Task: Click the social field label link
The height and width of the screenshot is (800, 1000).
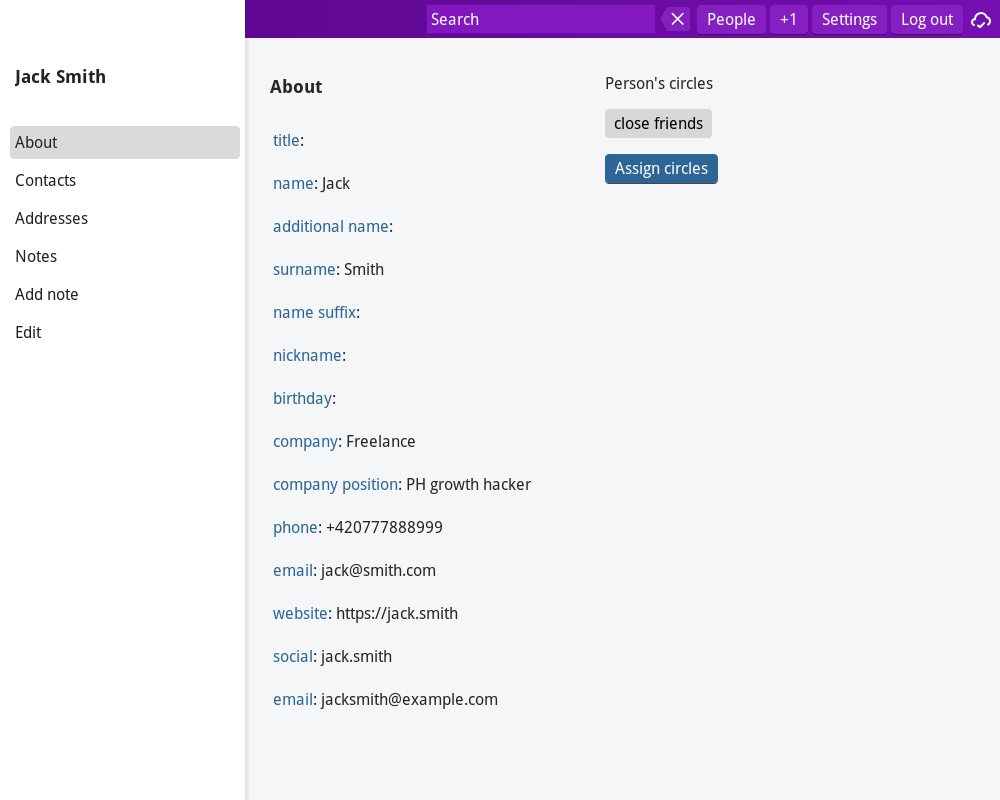Action: tap(293, 656)
